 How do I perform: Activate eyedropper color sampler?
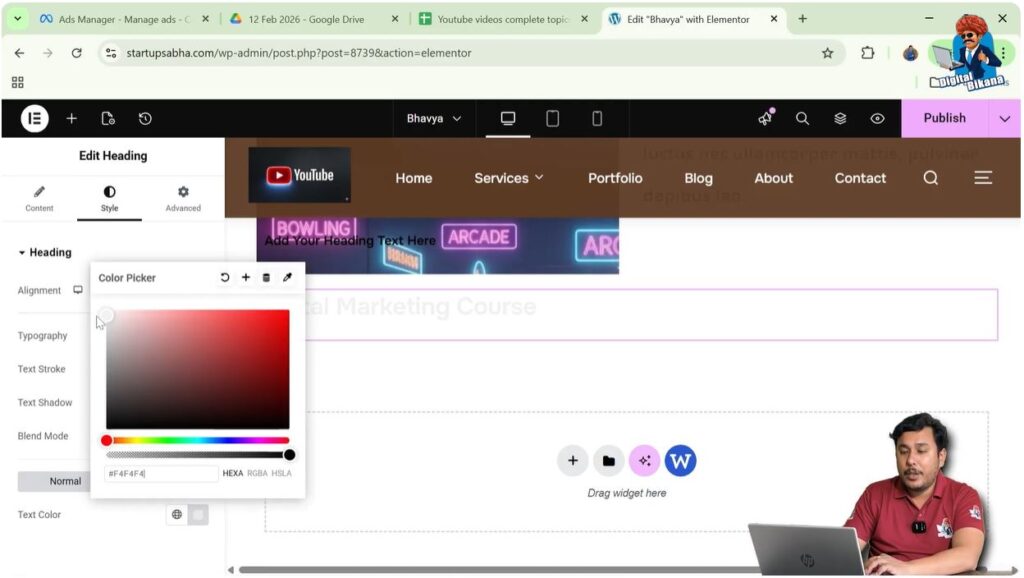coord(287,278)
